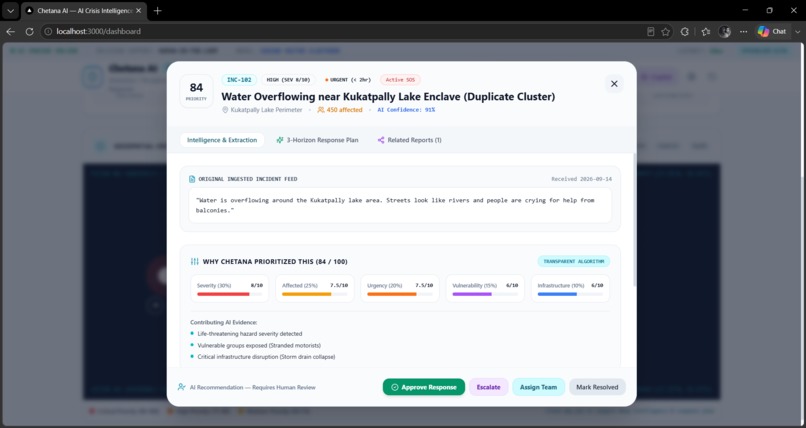The width and height of the screenshot is (806, 428).
Task: Click the Mark Resolved button
Action: [597, 387]
